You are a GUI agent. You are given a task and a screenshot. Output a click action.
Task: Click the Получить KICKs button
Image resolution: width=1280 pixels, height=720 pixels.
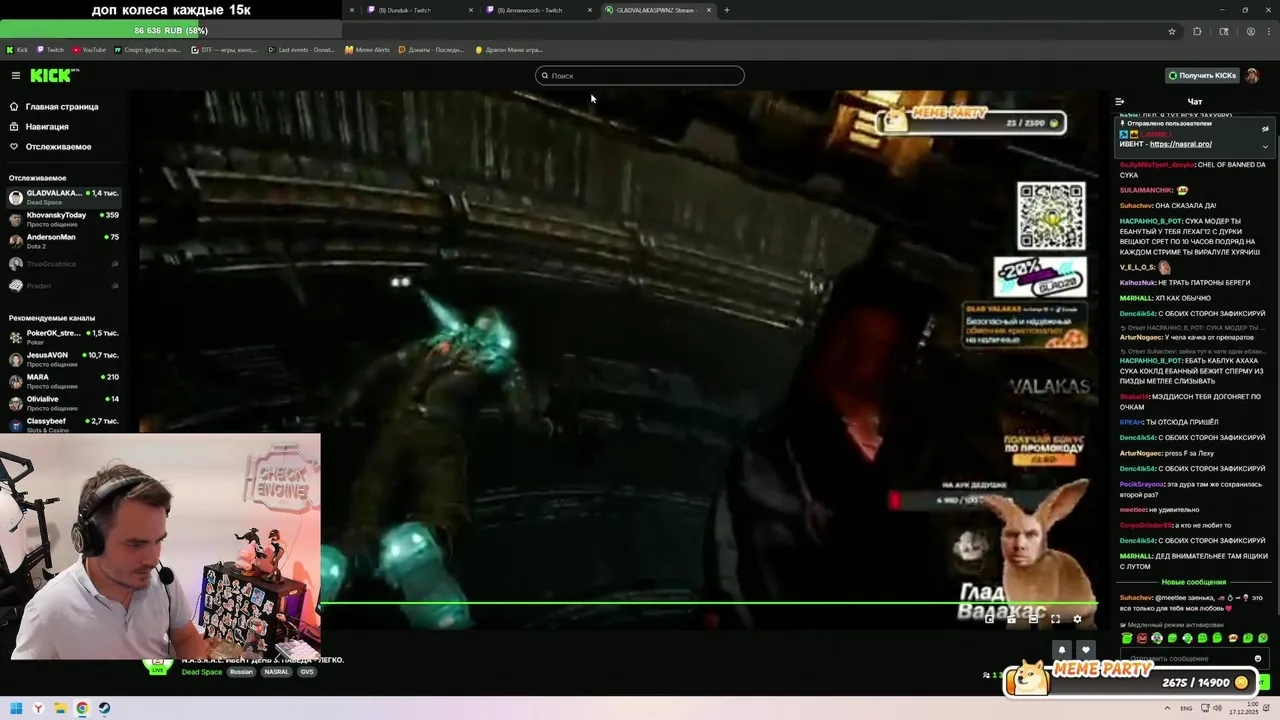1202,75
